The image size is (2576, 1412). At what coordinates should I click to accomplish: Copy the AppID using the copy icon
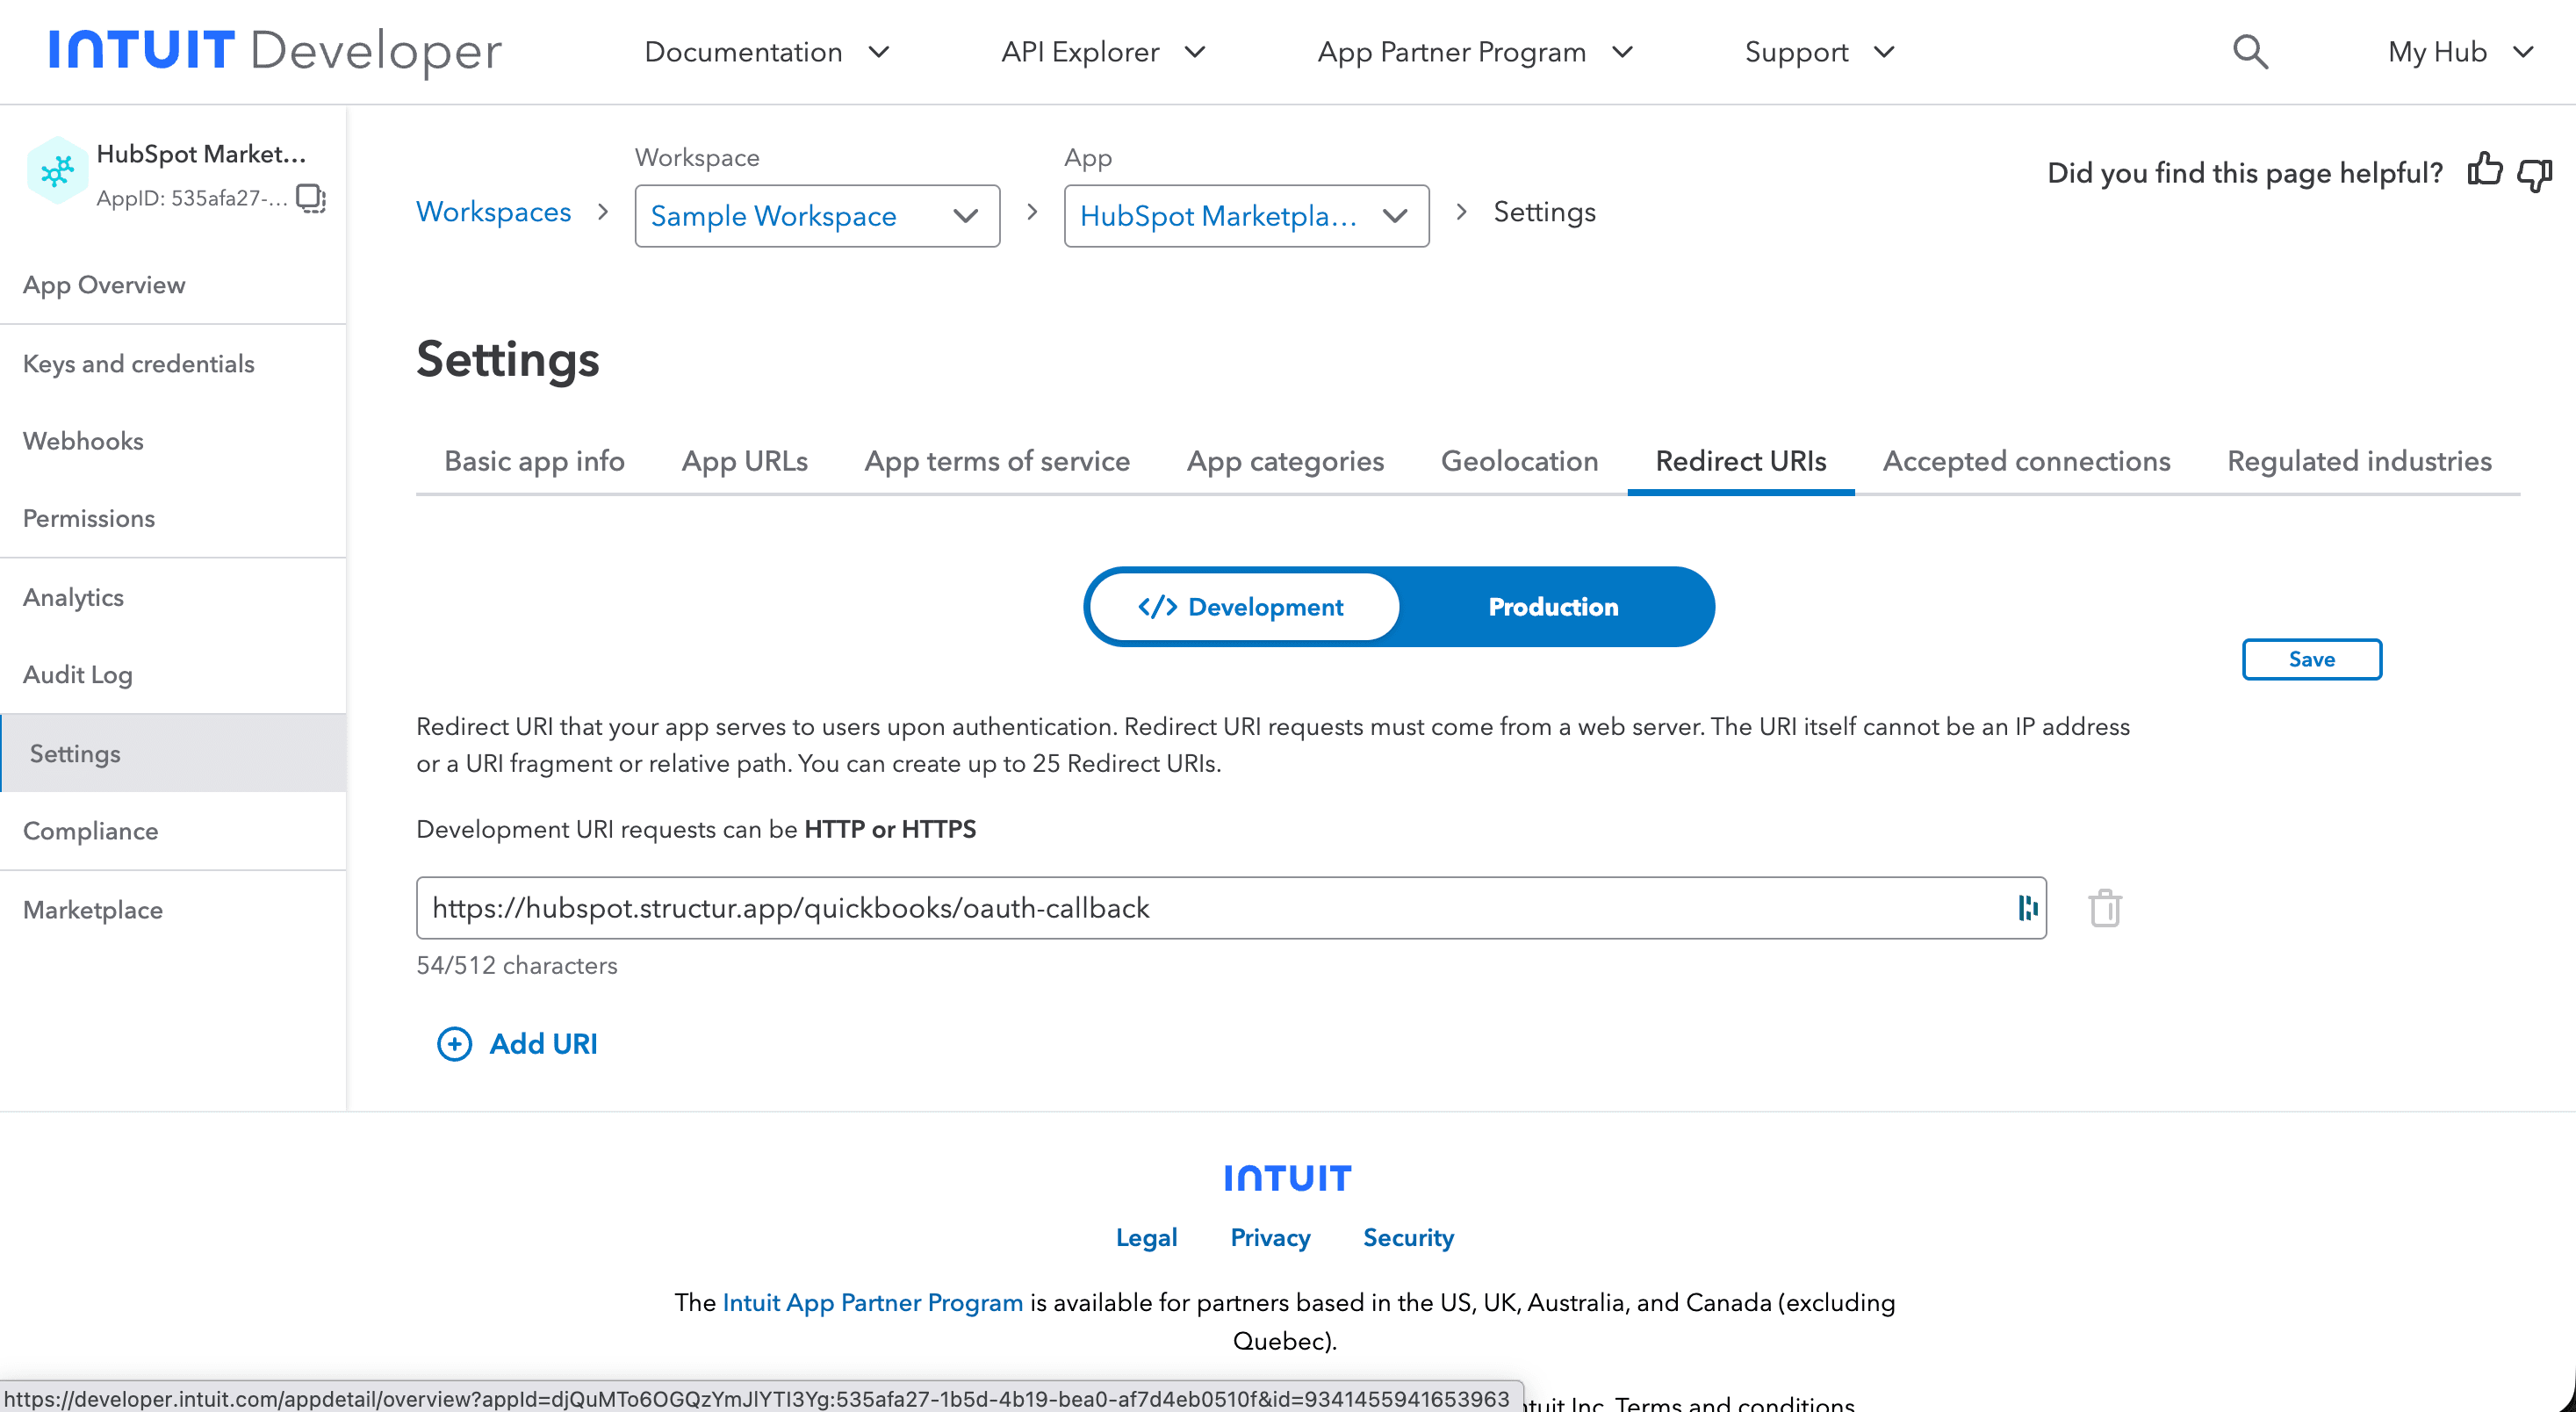pos(310,199)
